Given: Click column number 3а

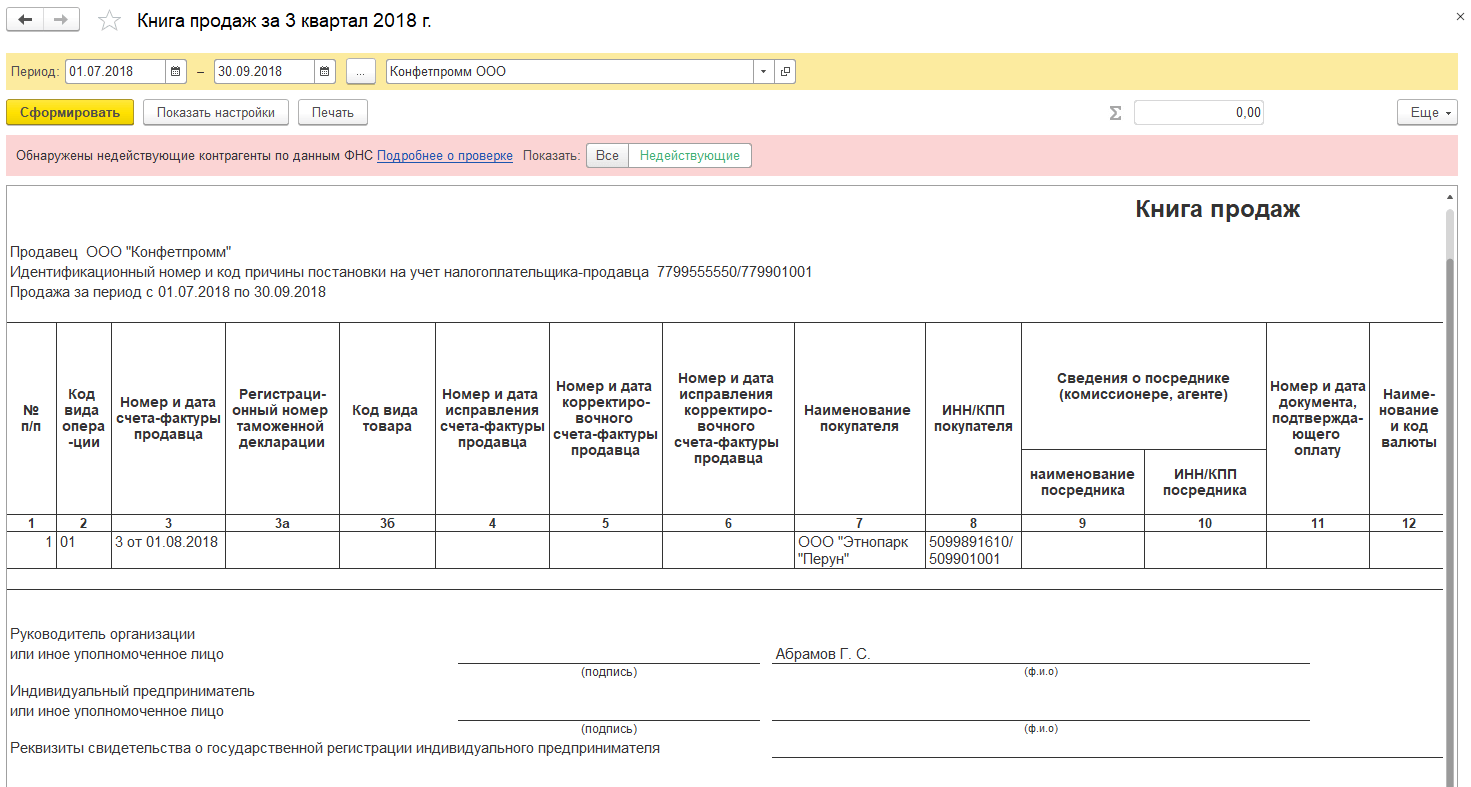Looking at the screenshot, I should coord(283,523).
